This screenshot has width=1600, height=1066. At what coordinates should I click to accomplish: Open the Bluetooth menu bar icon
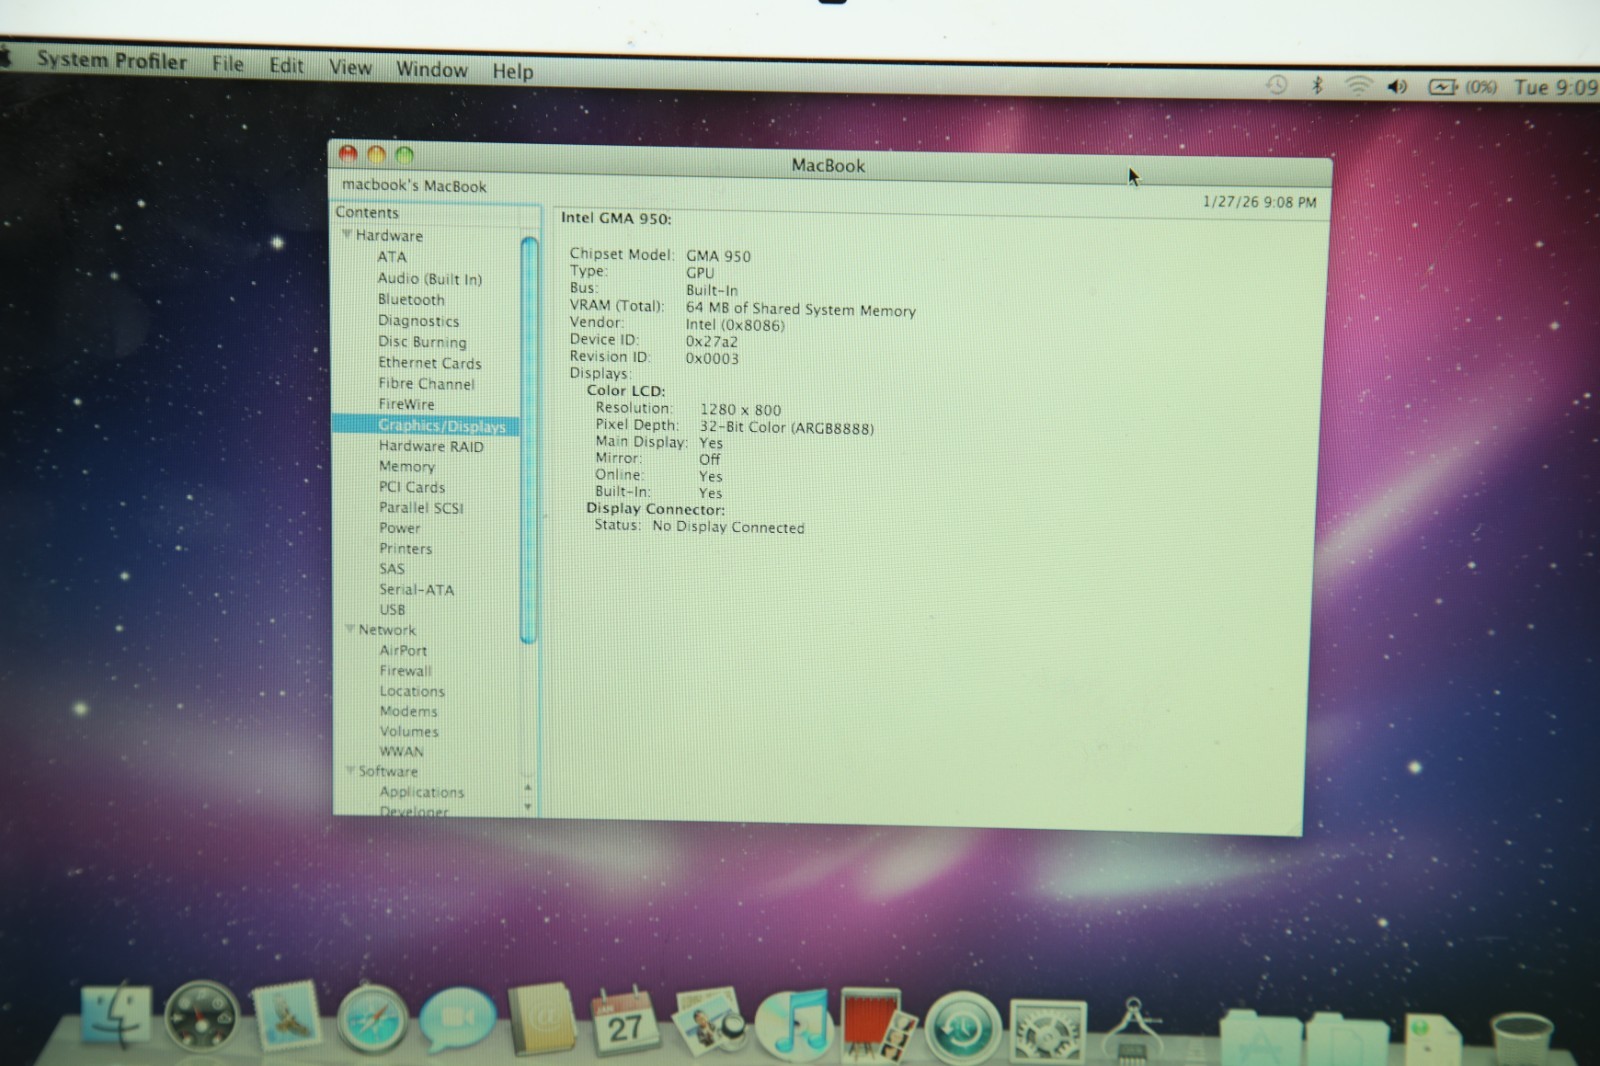click(x=1317, y=86)
